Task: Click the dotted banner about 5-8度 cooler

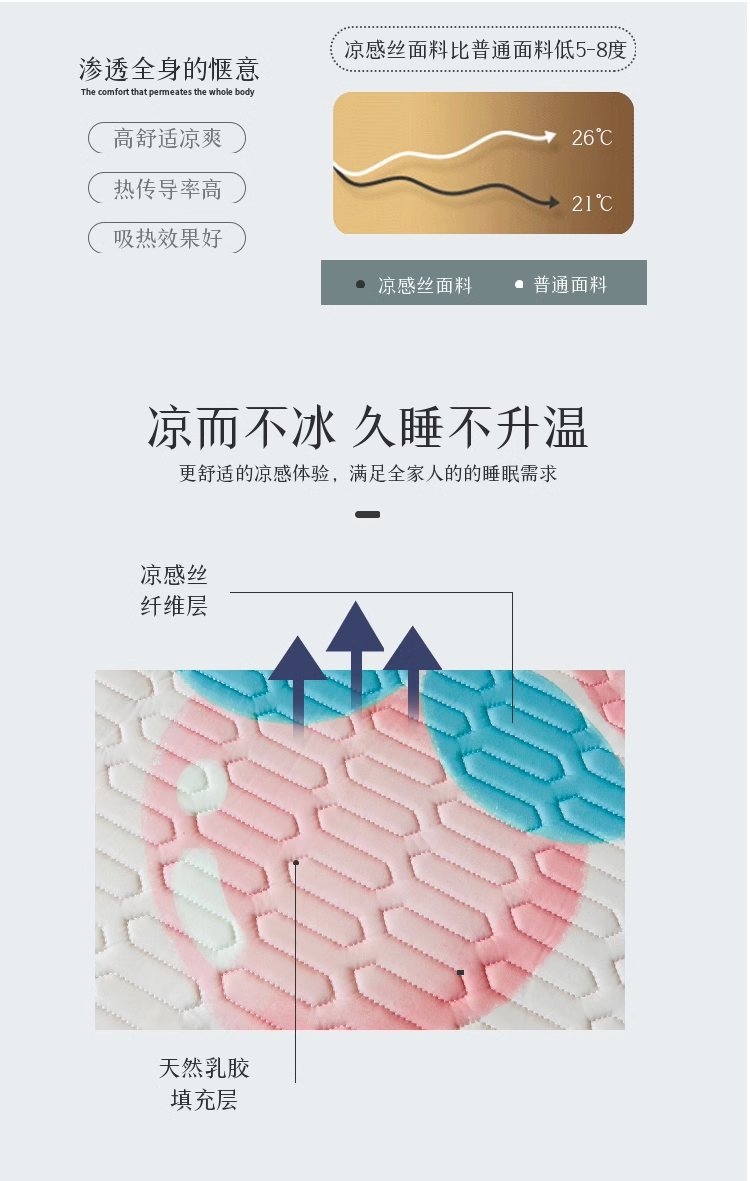Action: (x=483, y=50)
